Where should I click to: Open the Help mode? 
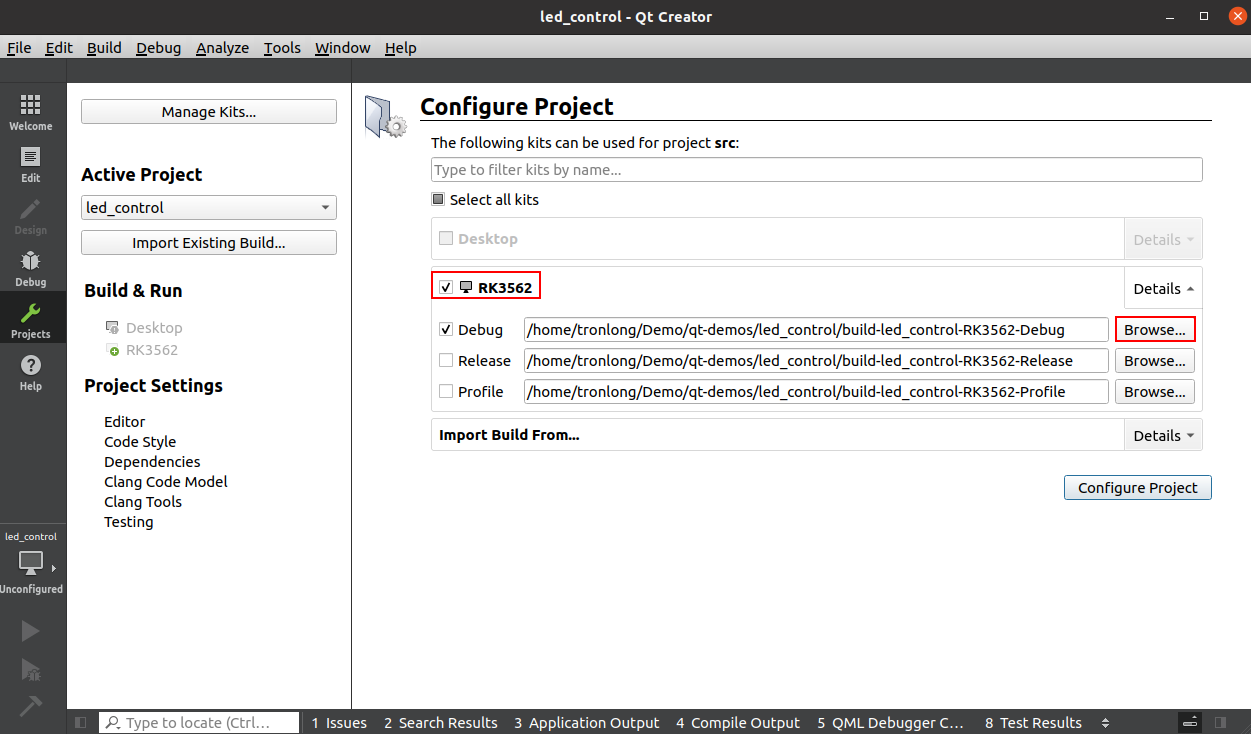pyautogui.click(x=31, y=373)
